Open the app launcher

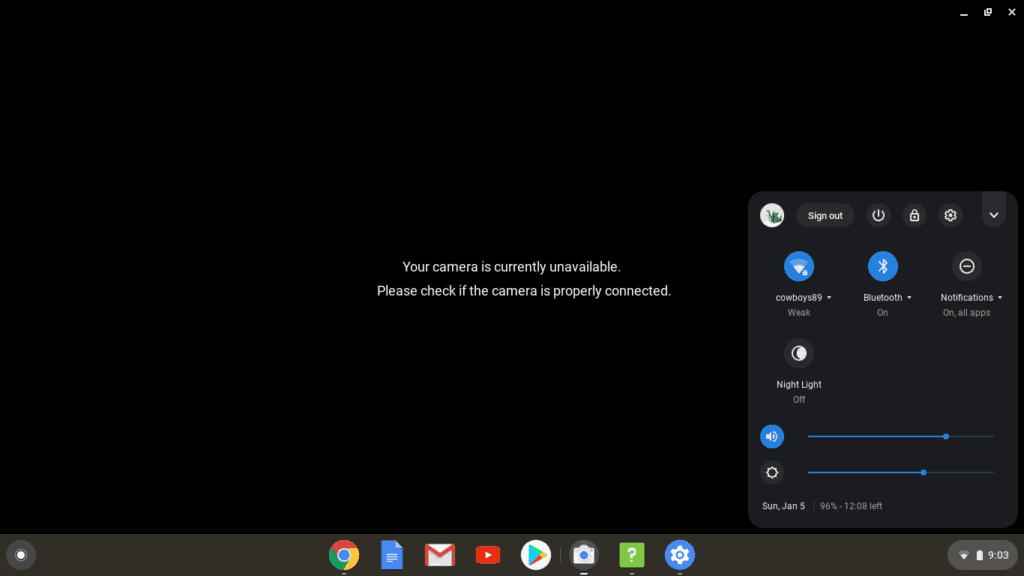pyautogui.click(x=21, y=554)
